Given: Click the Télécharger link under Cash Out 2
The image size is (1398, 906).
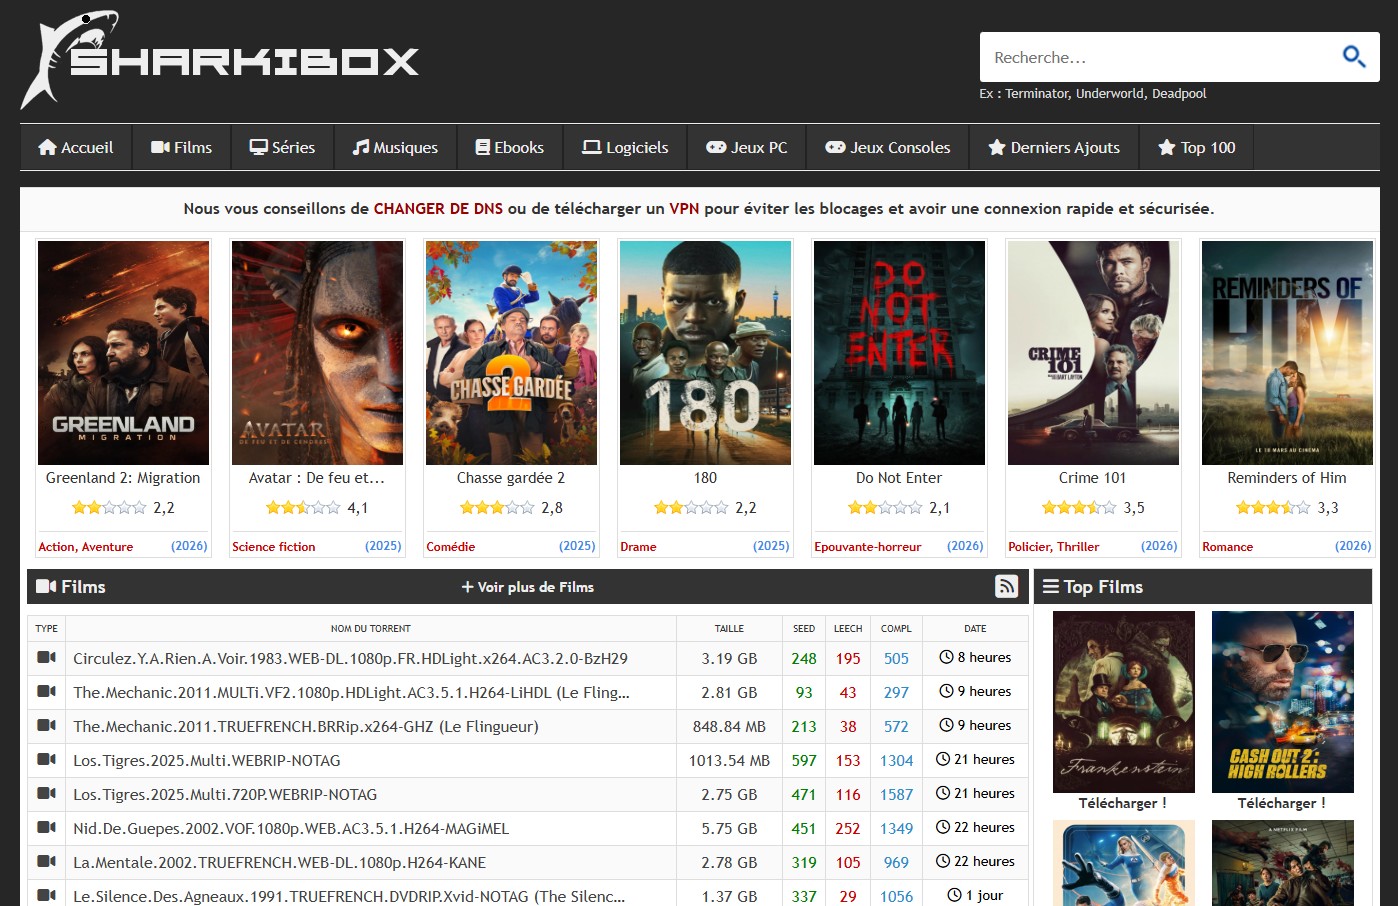Looking at the screenshot, I should click(1281, 803).
